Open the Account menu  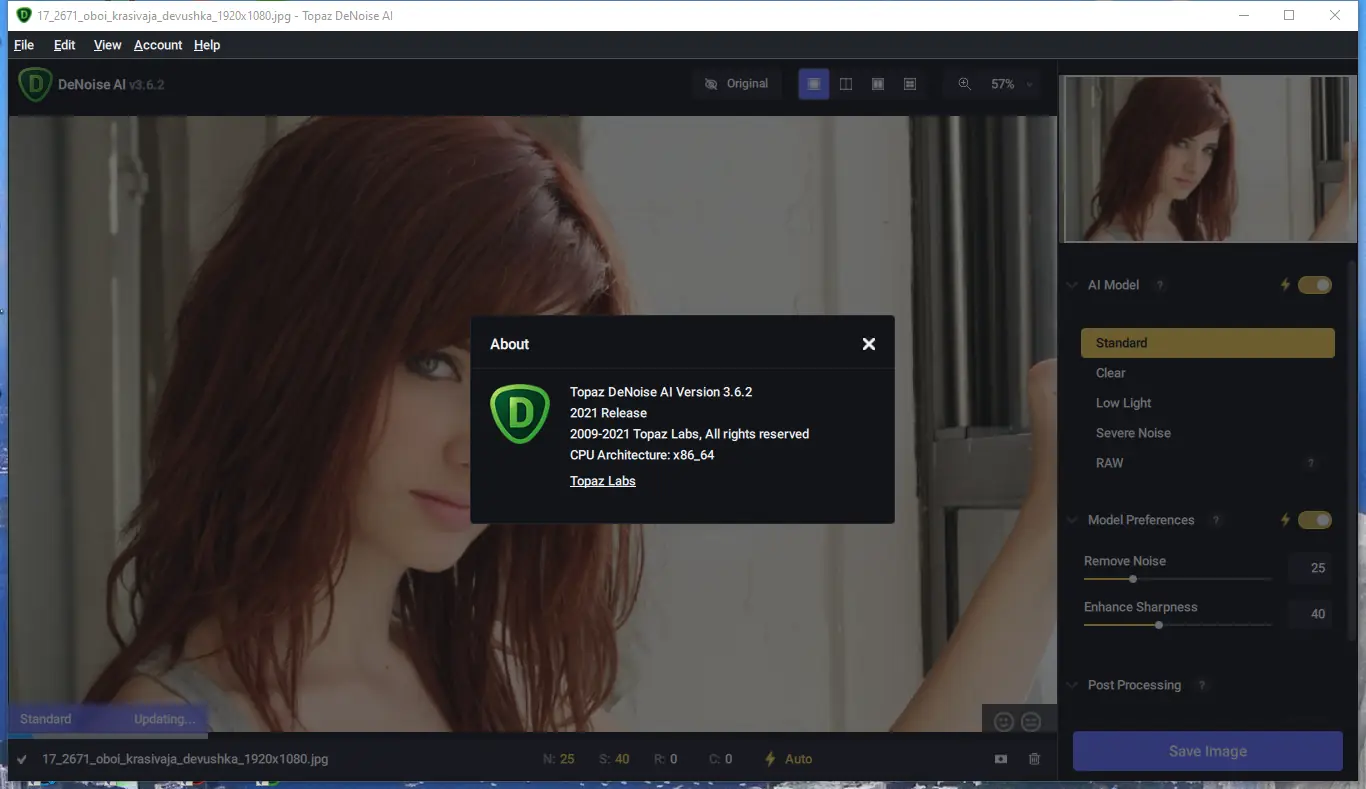pyautogui.click(x=157, y=45)
